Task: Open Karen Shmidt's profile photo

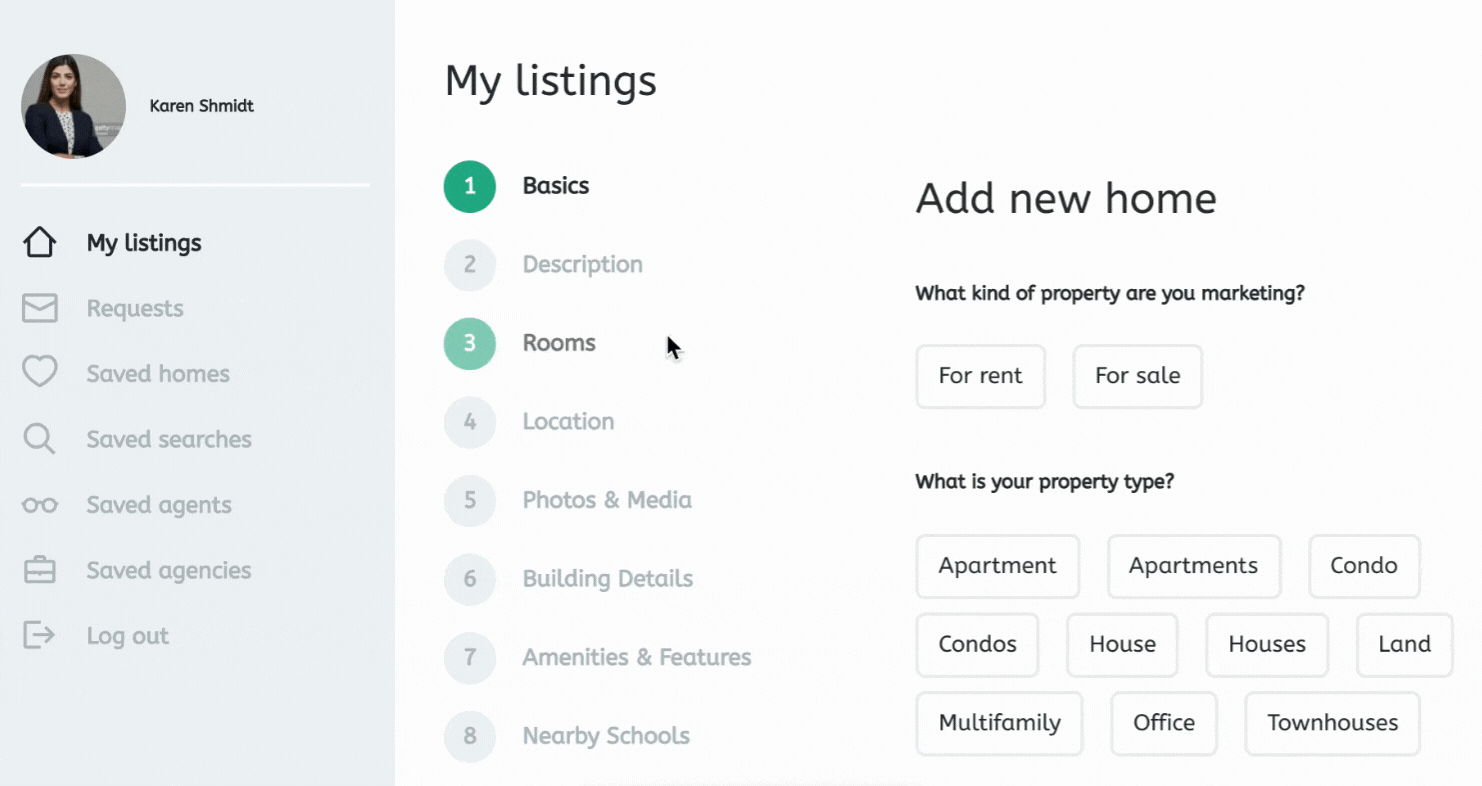Action: click(73, 106)
